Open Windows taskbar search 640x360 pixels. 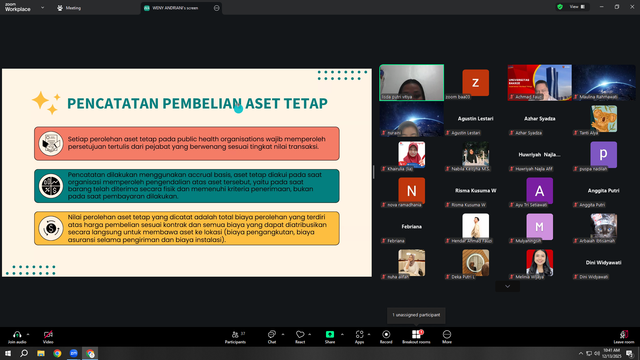24,353
